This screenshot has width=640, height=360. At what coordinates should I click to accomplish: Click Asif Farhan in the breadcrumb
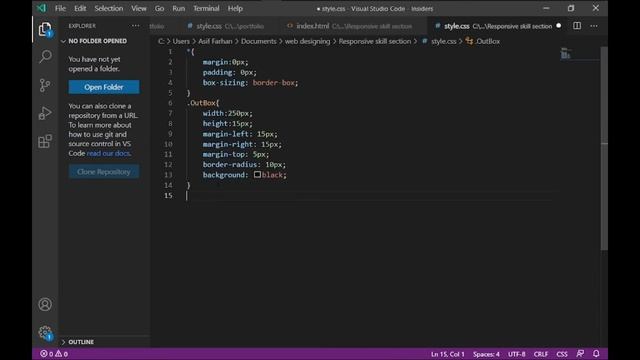tap(215, 41)
